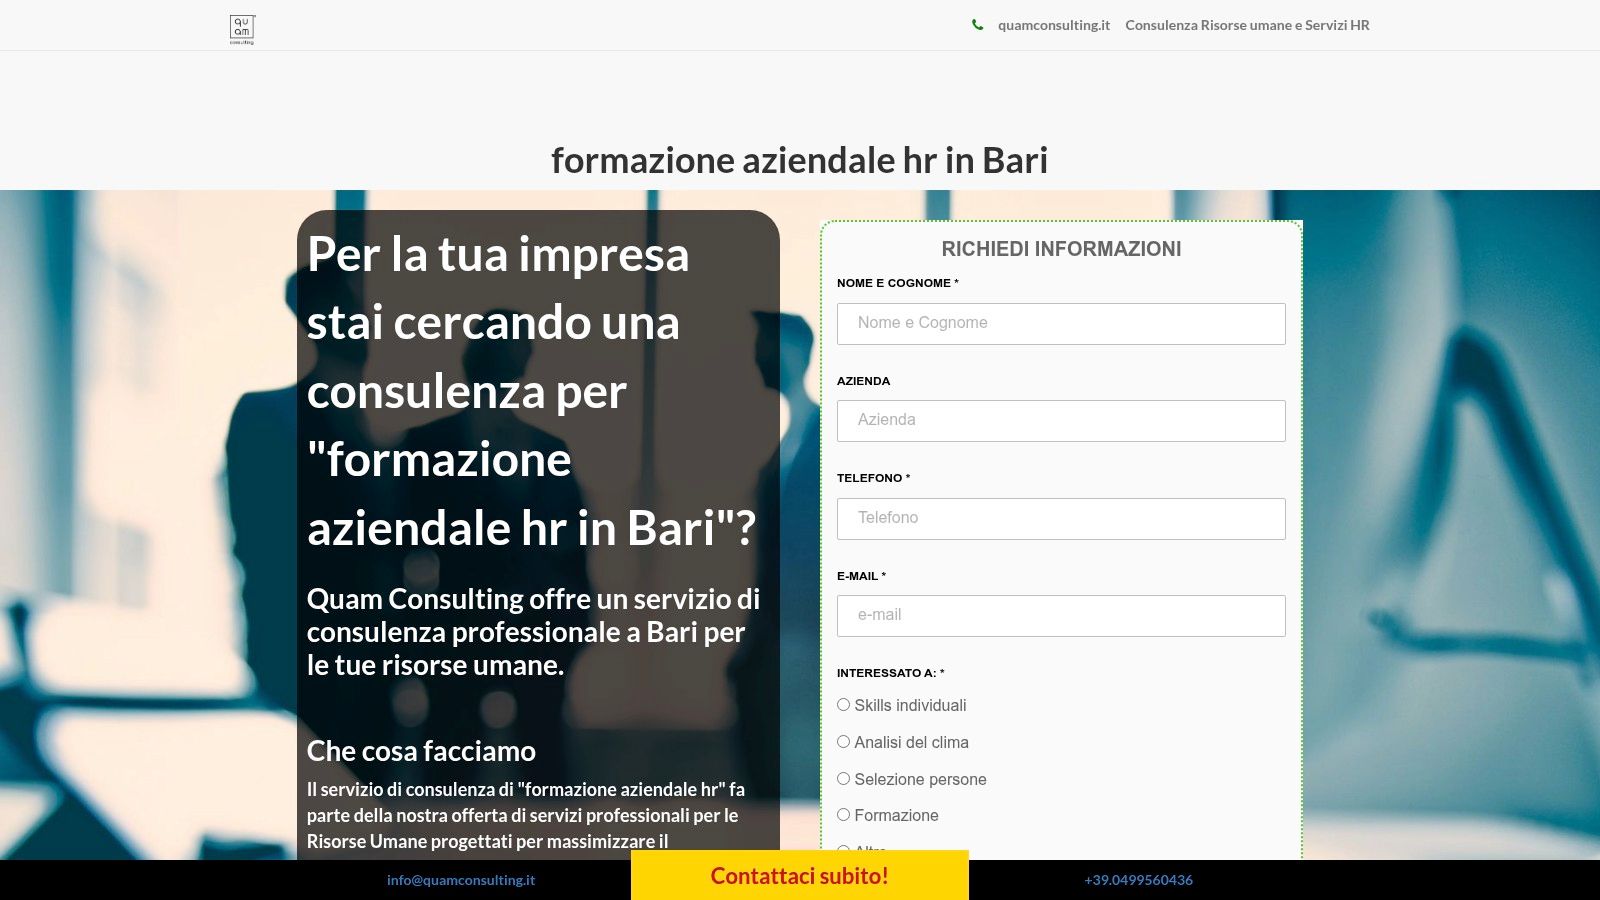Viewport: 1600px width, 900px height.
Task: Open Consulenza Risorse umane e Servizi HR link
Action: [x=1247, y=25]
